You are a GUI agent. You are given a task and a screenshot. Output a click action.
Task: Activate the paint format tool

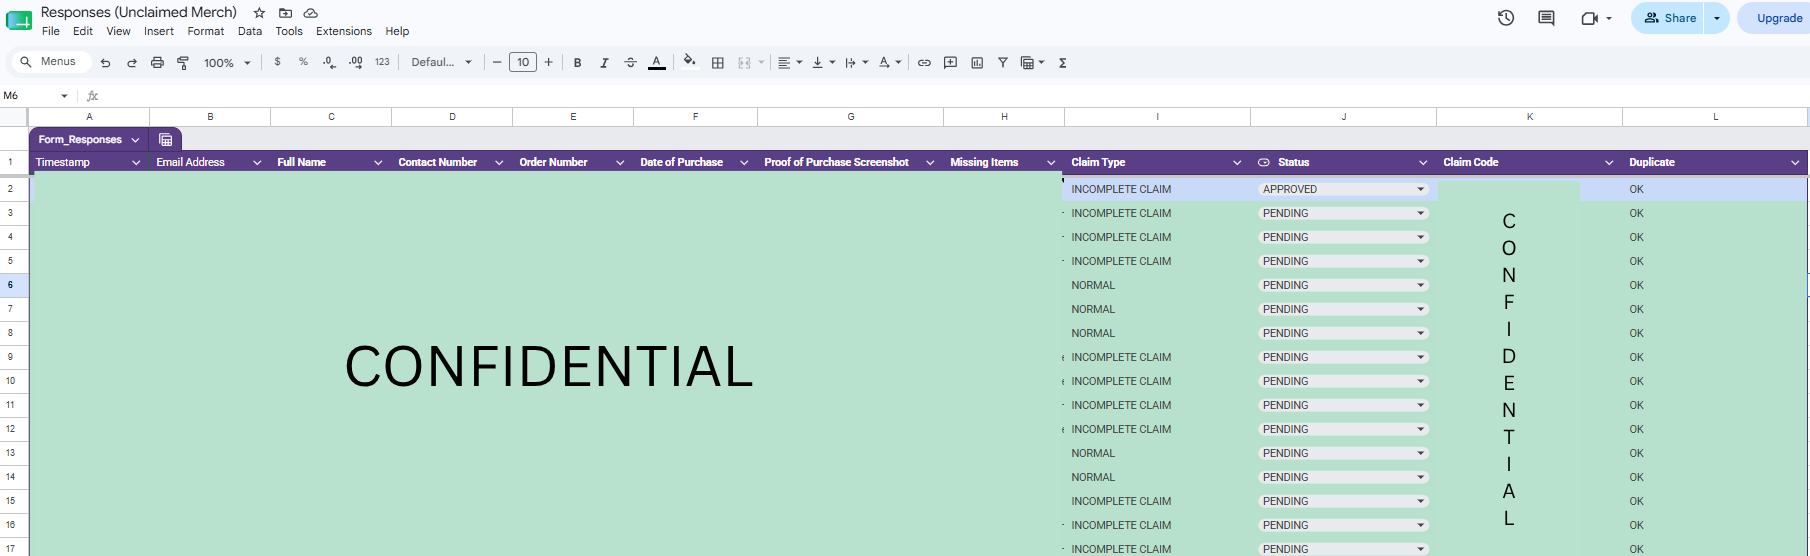(x=183, y=62)
